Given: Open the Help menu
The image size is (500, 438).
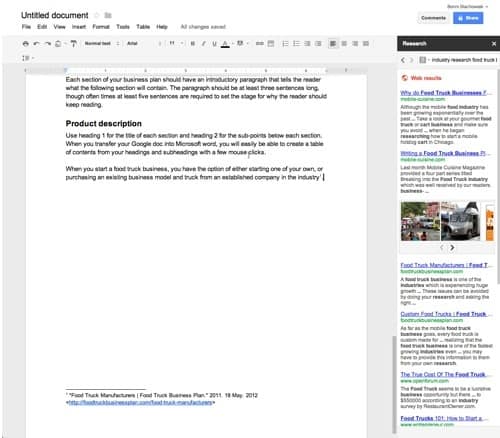Looking at the screenshot, I should point(162,27).
